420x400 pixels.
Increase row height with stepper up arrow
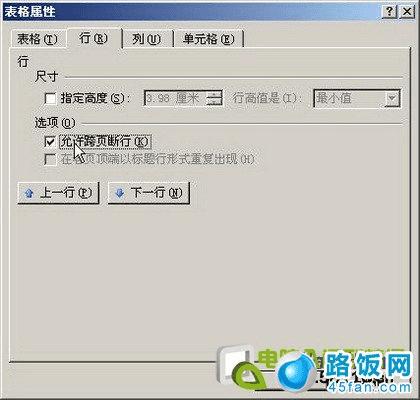(x=214, y=94)
